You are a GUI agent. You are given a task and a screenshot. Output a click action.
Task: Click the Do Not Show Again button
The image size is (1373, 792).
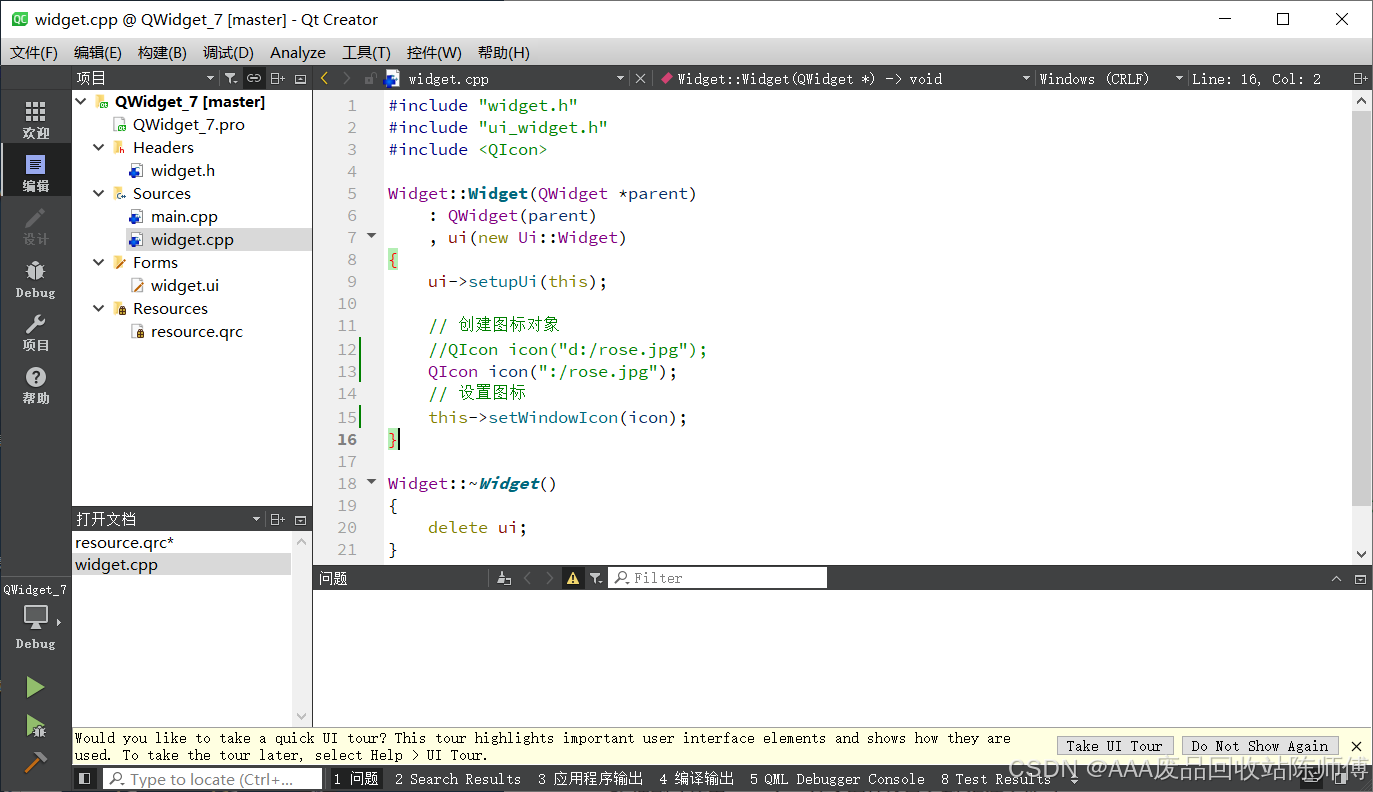(1260, 746)
